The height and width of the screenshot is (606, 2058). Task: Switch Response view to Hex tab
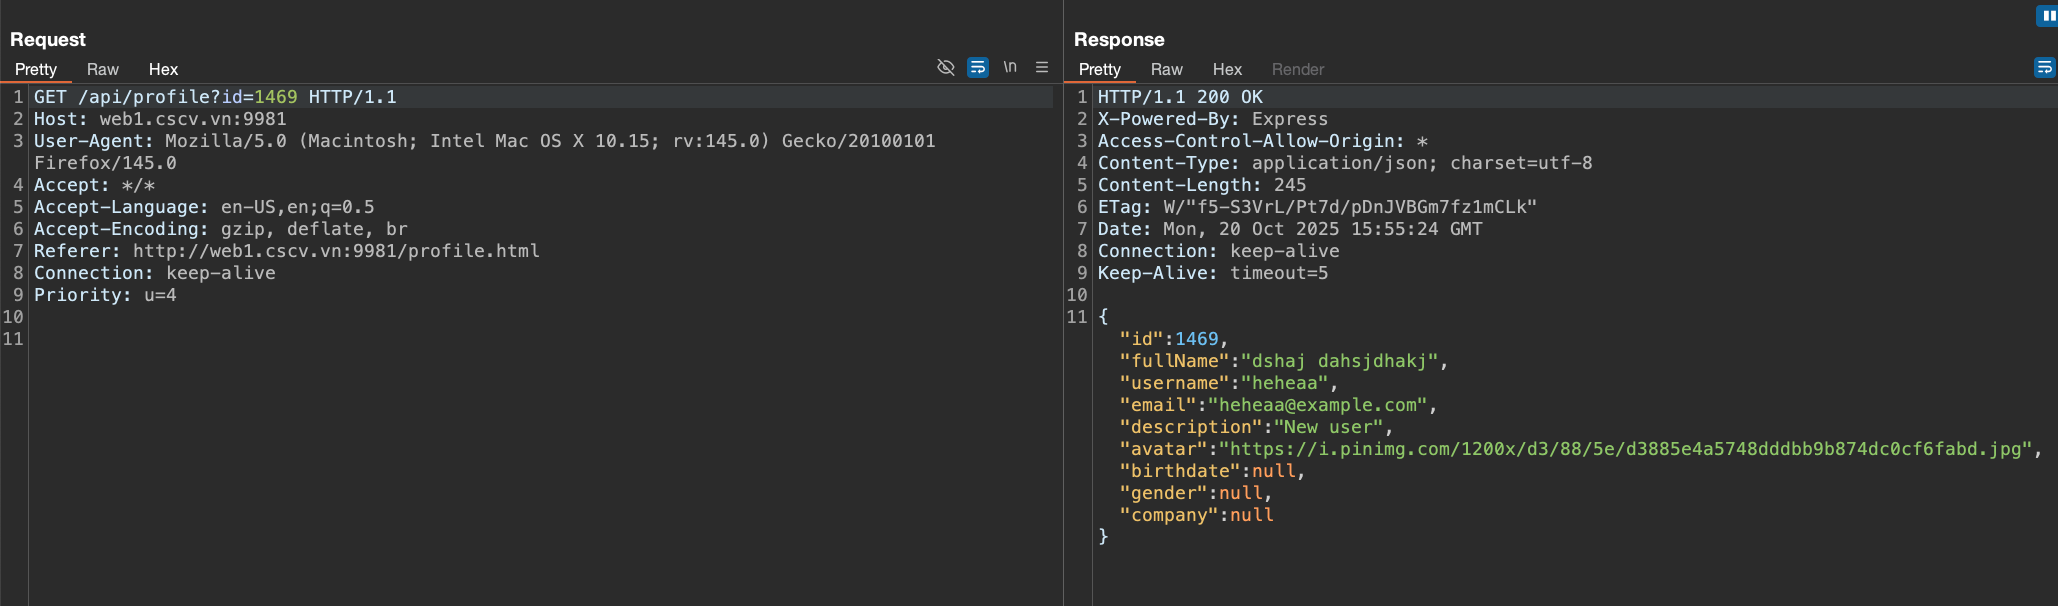click(x=1227, y=69)
